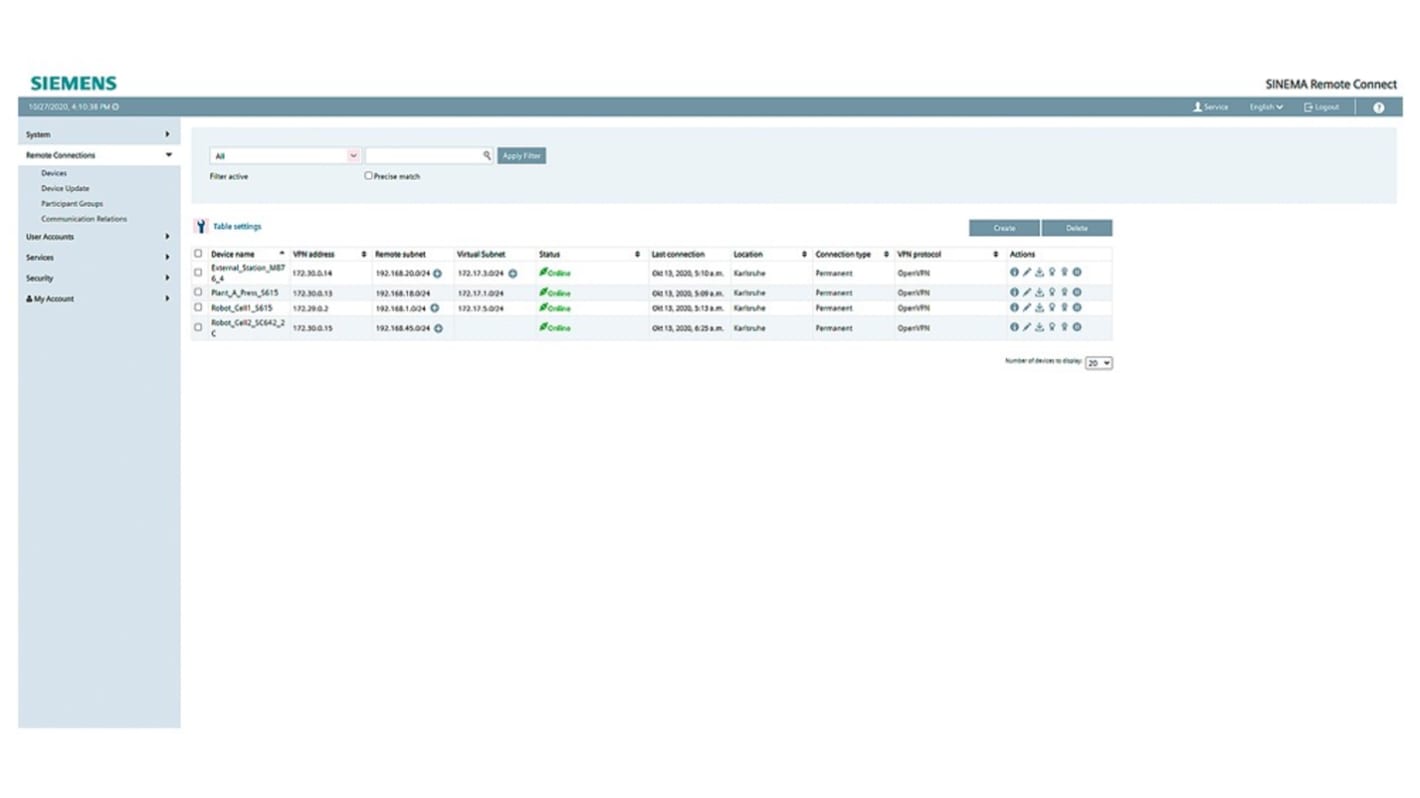This screenshot has width=1420, height=798.
Task: Open info for Robot_Cell1_S615 device
Action: click(1014, 307)
